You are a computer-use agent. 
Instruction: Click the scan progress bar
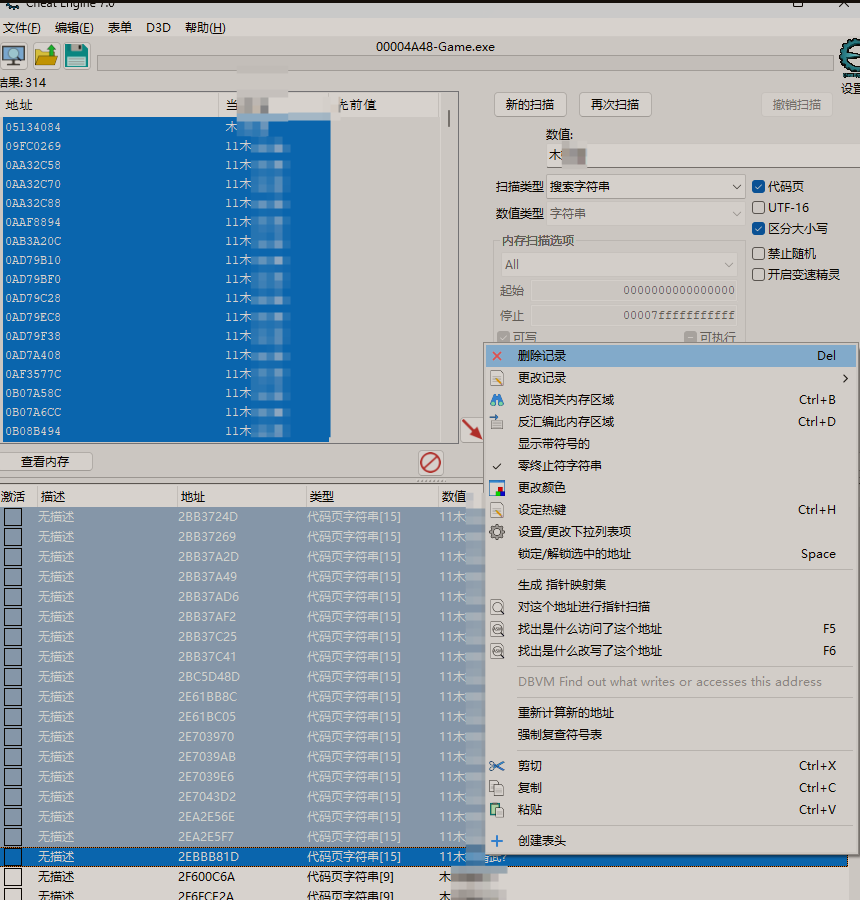[465, 63]
